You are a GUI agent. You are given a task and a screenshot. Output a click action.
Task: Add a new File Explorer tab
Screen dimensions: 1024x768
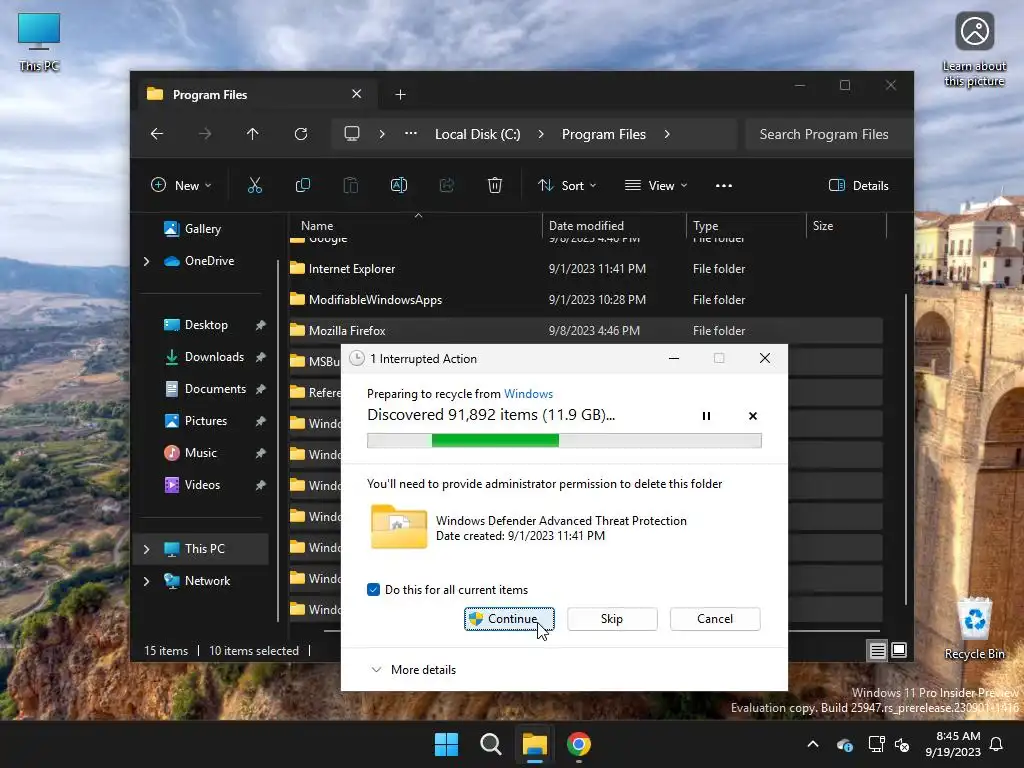point(400,95)
